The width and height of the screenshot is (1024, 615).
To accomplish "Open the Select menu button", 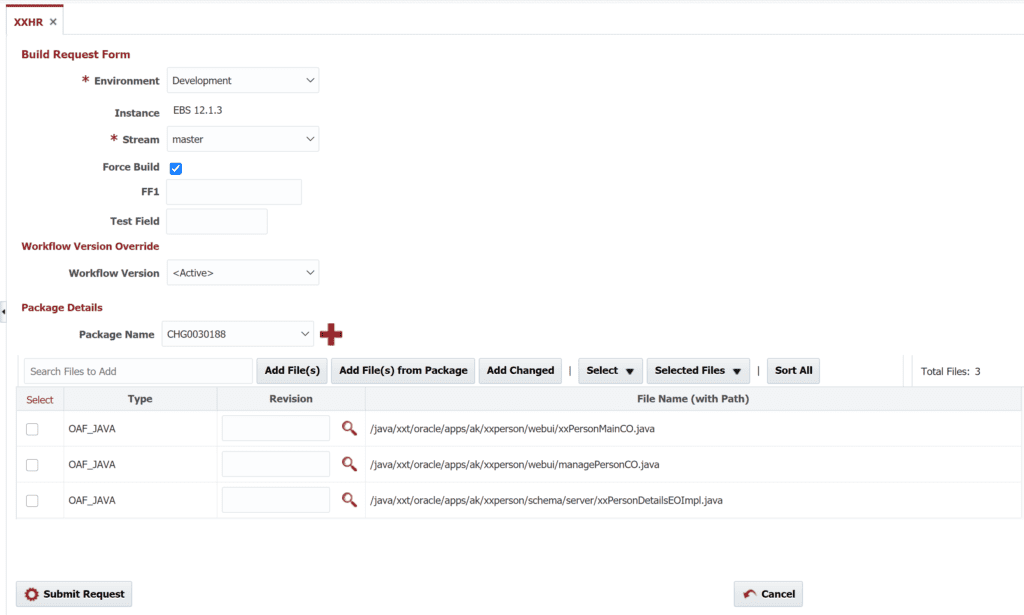I will (x=609, y=371).
